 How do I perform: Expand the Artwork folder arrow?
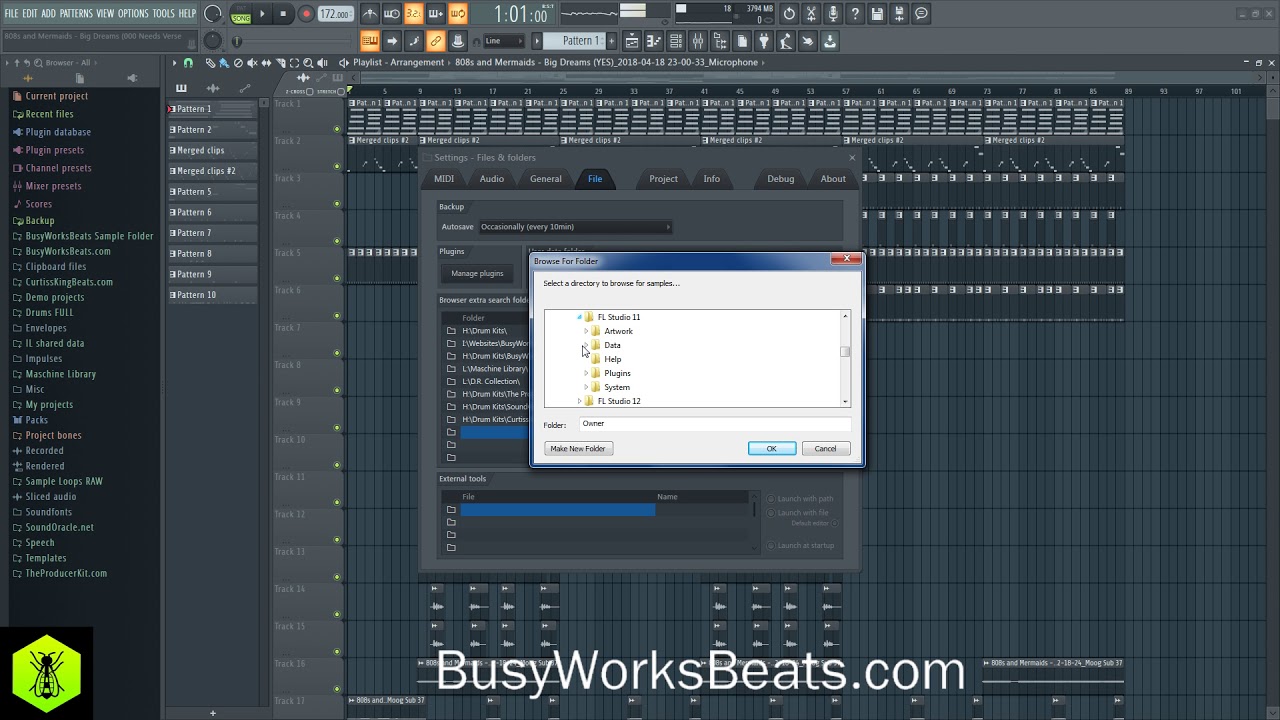pos(586,331)
